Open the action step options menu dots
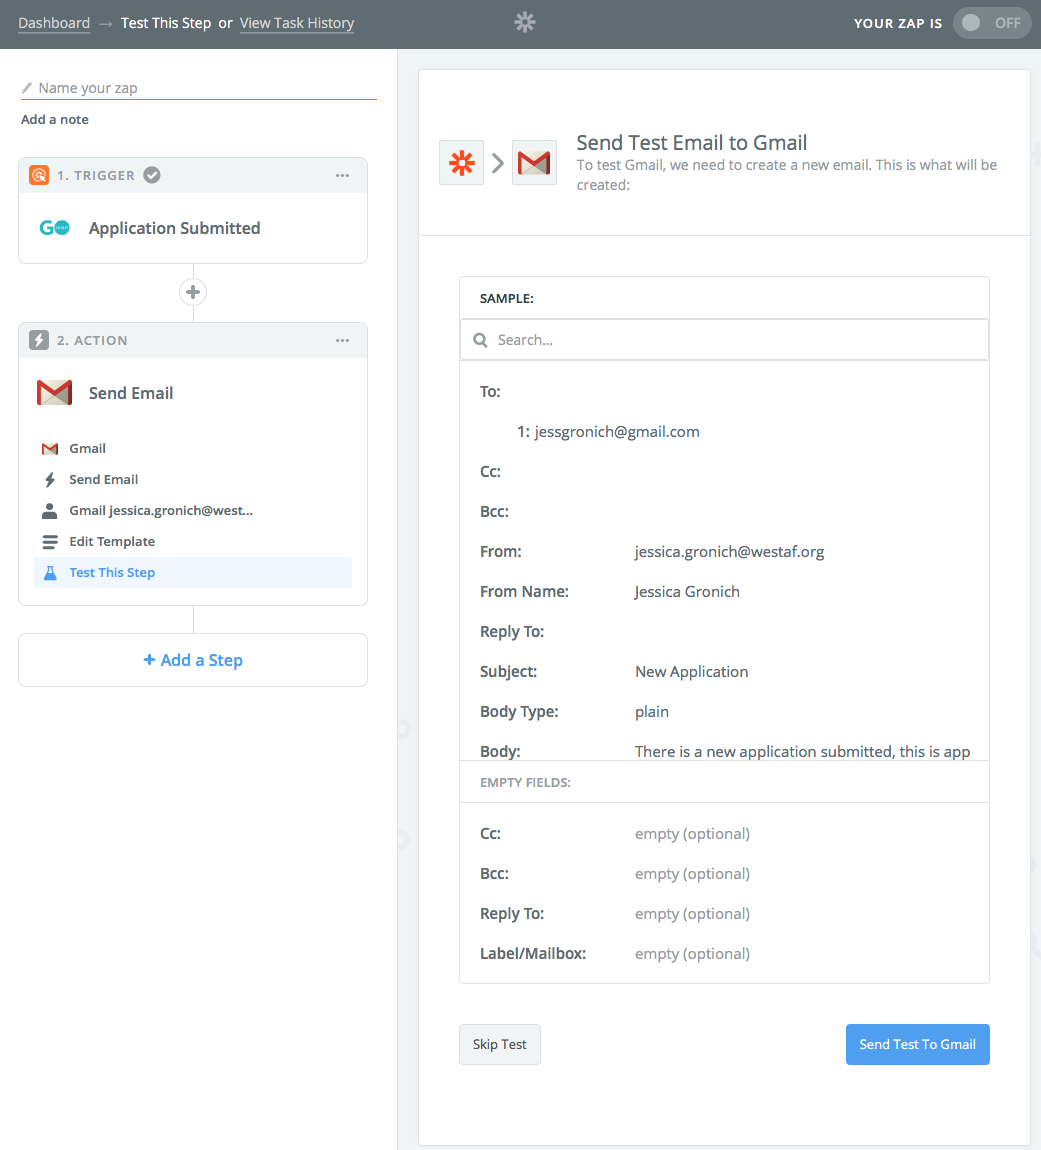1041x1150 pixels. coord(343,340)
